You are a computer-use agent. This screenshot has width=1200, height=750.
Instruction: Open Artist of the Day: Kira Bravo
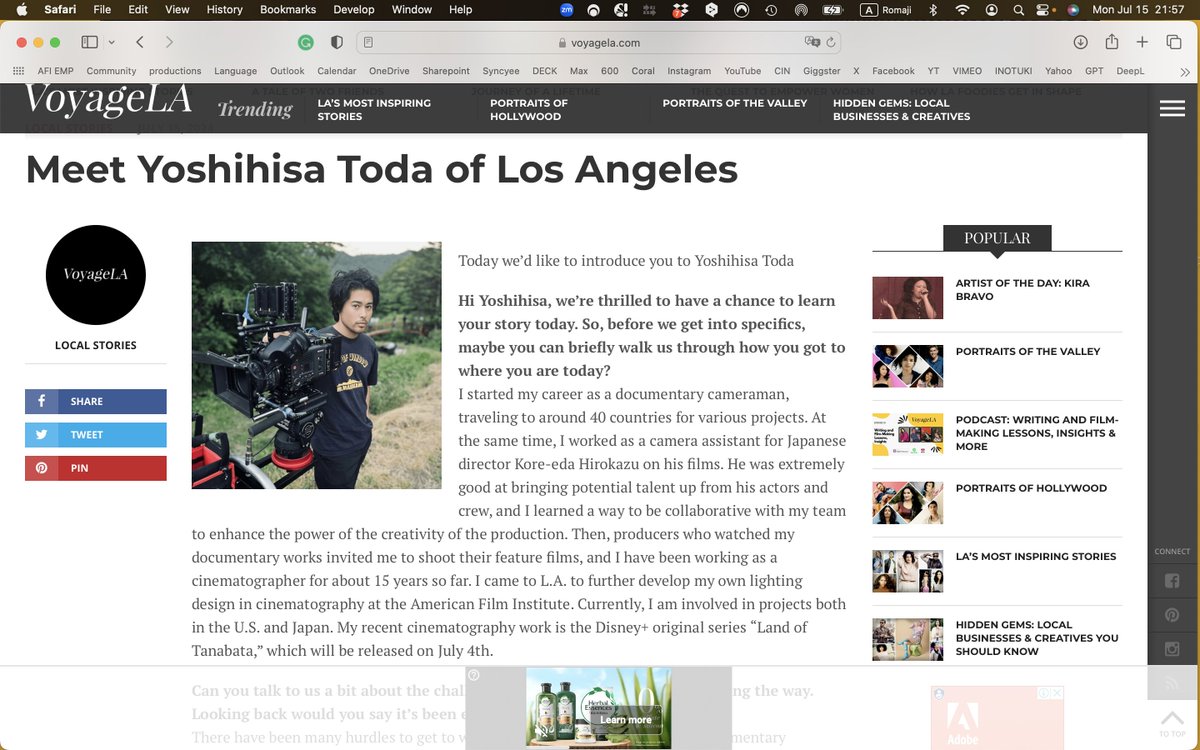pos(1022,289)
